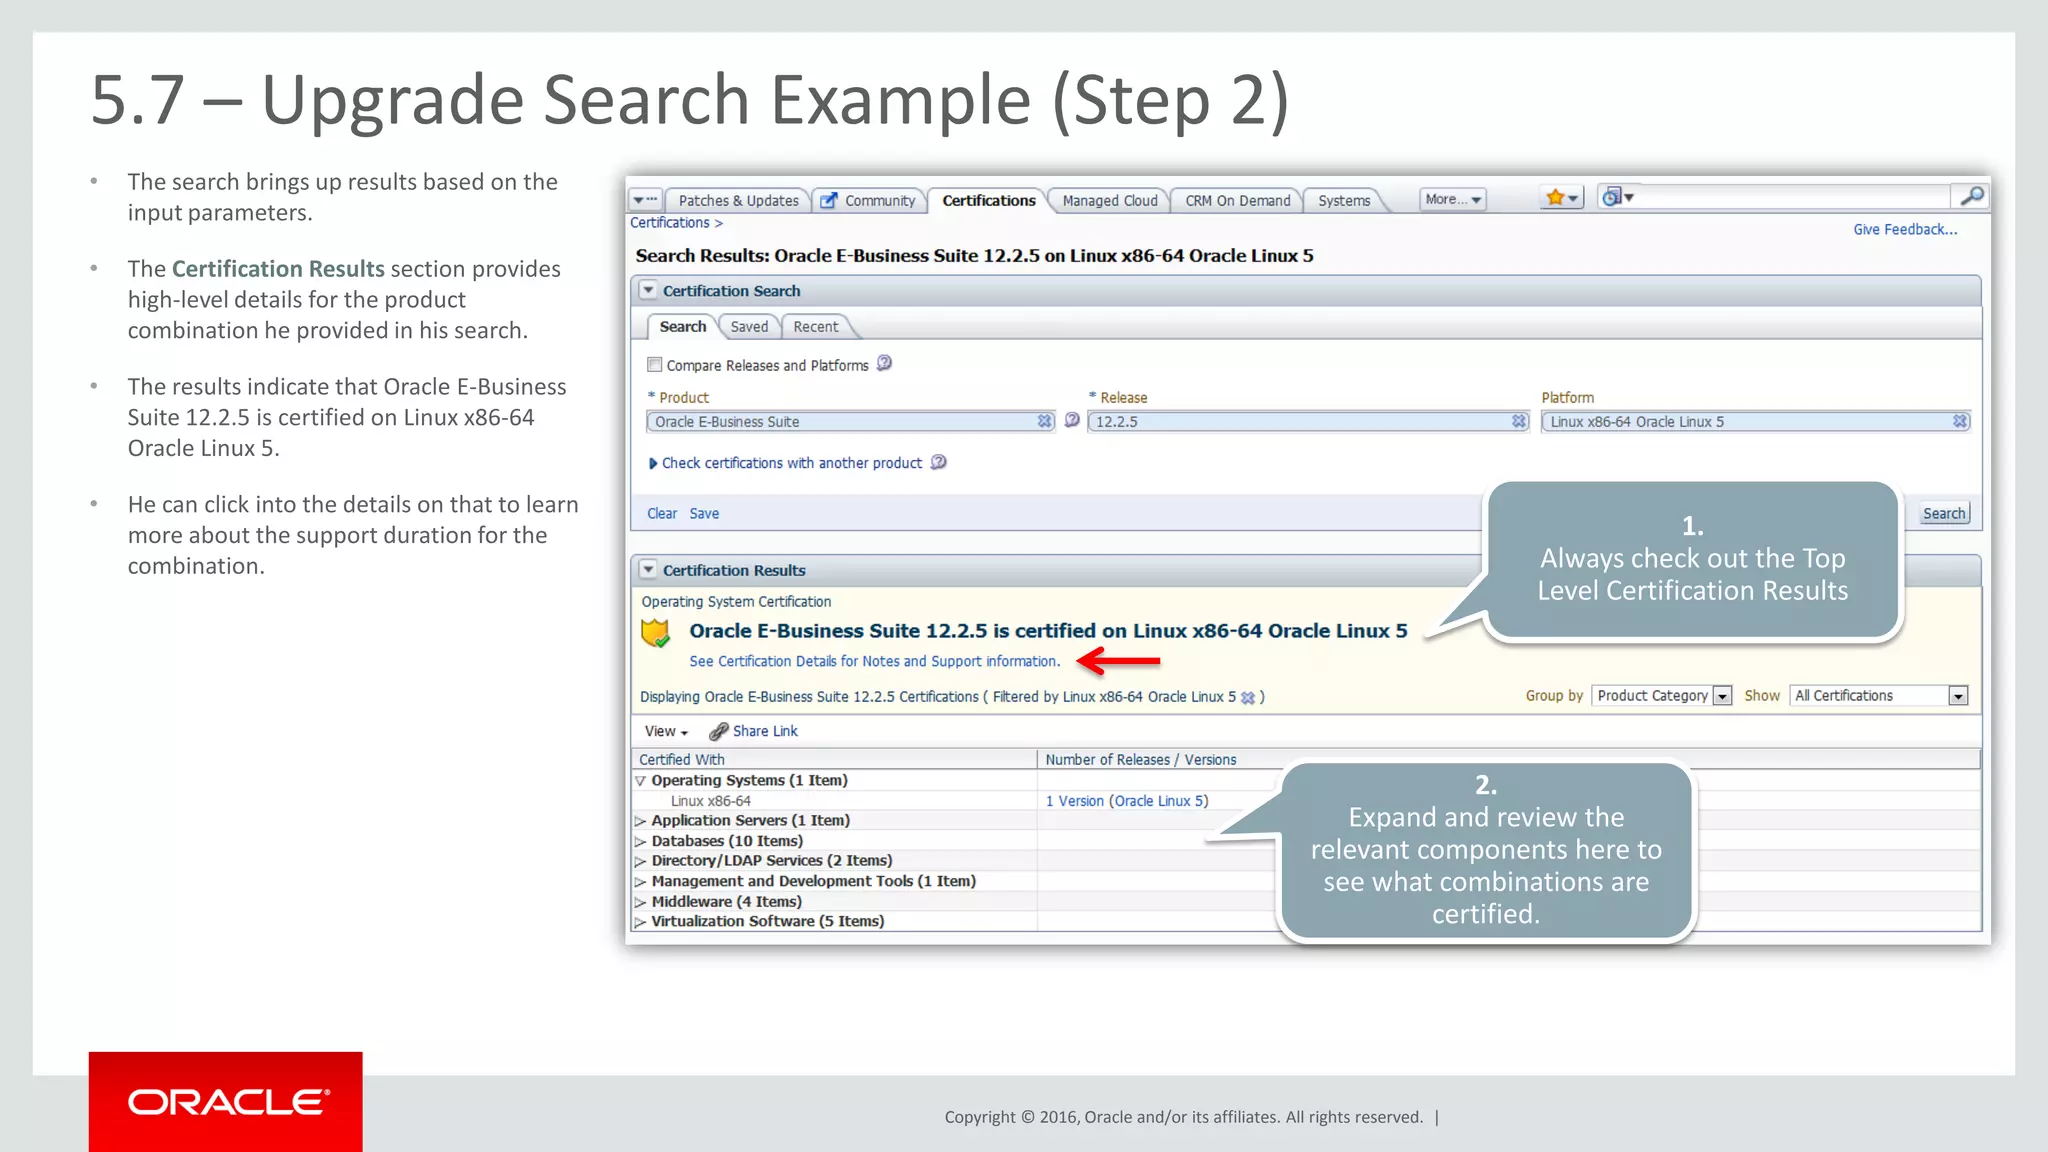Open the Managed Cloud tab
This screenshot has height=1152, width=2048.
click(x=1109, y=201)
